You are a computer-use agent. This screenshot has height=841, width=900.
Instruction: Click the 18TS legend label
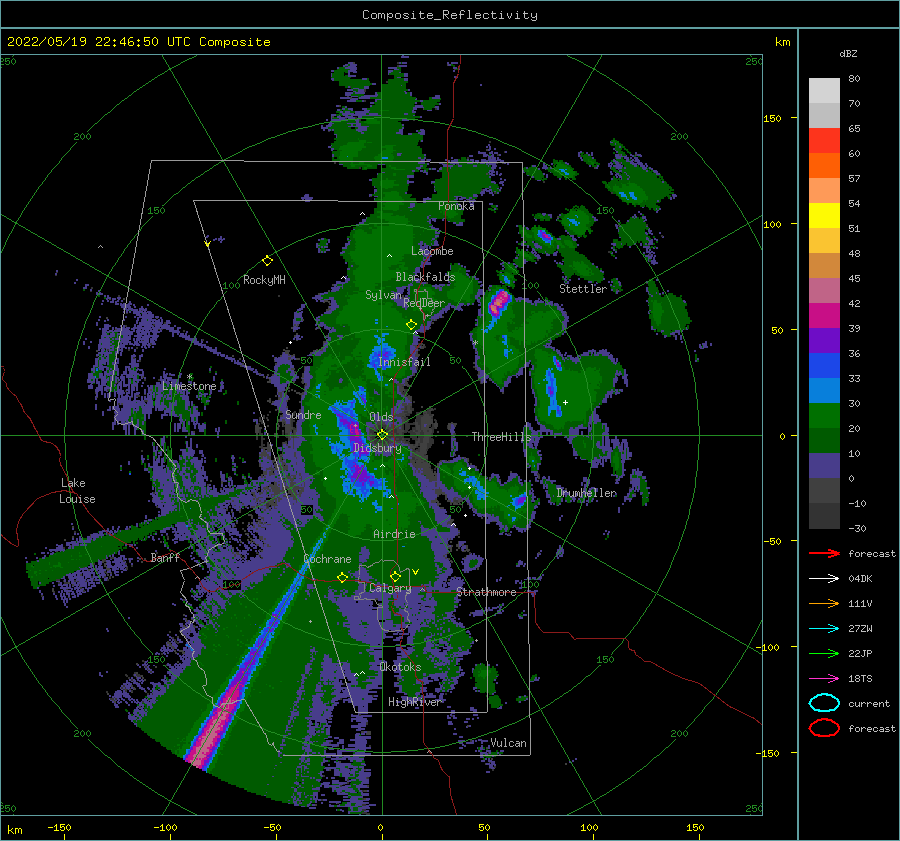point(860,679)
